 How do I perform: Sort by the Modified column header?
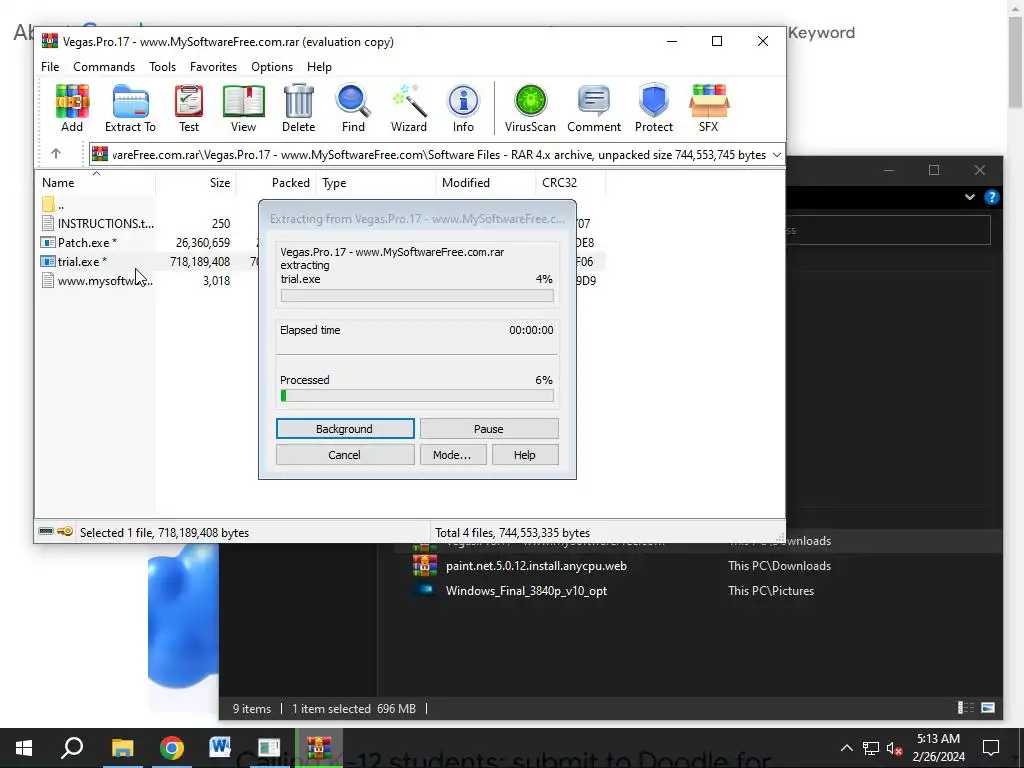point(486,183)
